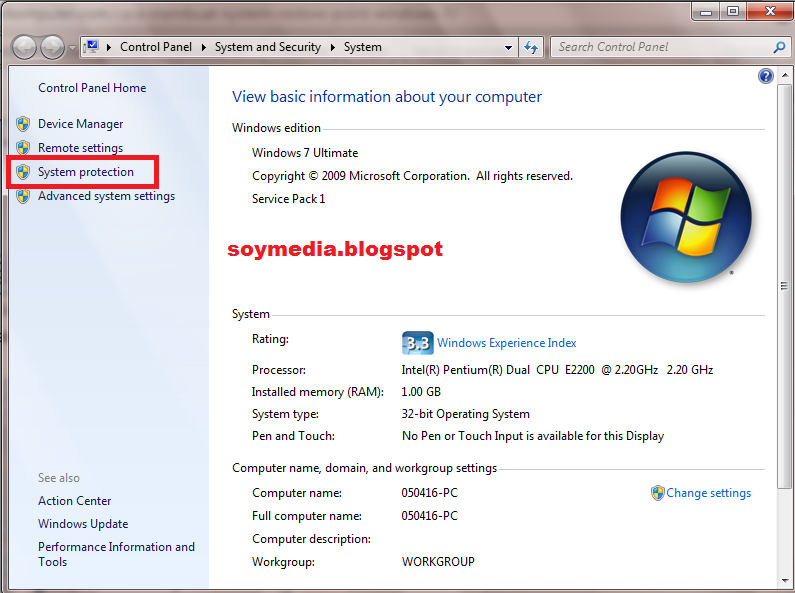Click the Back navigation arrow button

tap(24, 48)
